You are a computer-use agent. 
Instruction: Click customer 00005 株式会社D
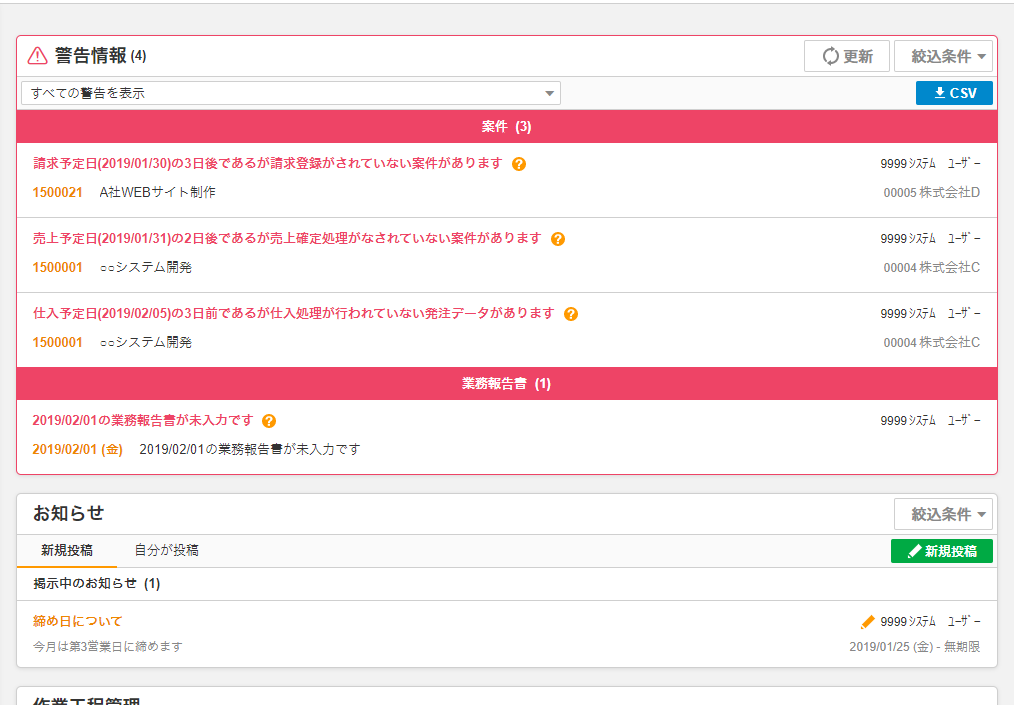[x=932, y=192]
